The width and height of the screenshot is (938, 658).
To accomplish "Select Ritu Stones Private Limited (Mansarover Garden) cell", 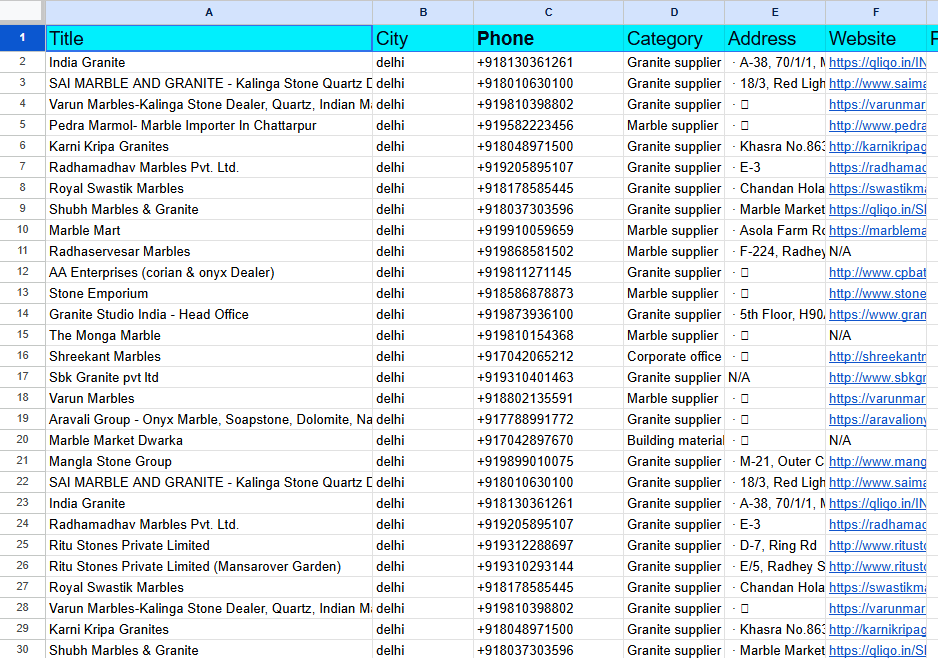I will pyautogui.click(x=209, y=566).
